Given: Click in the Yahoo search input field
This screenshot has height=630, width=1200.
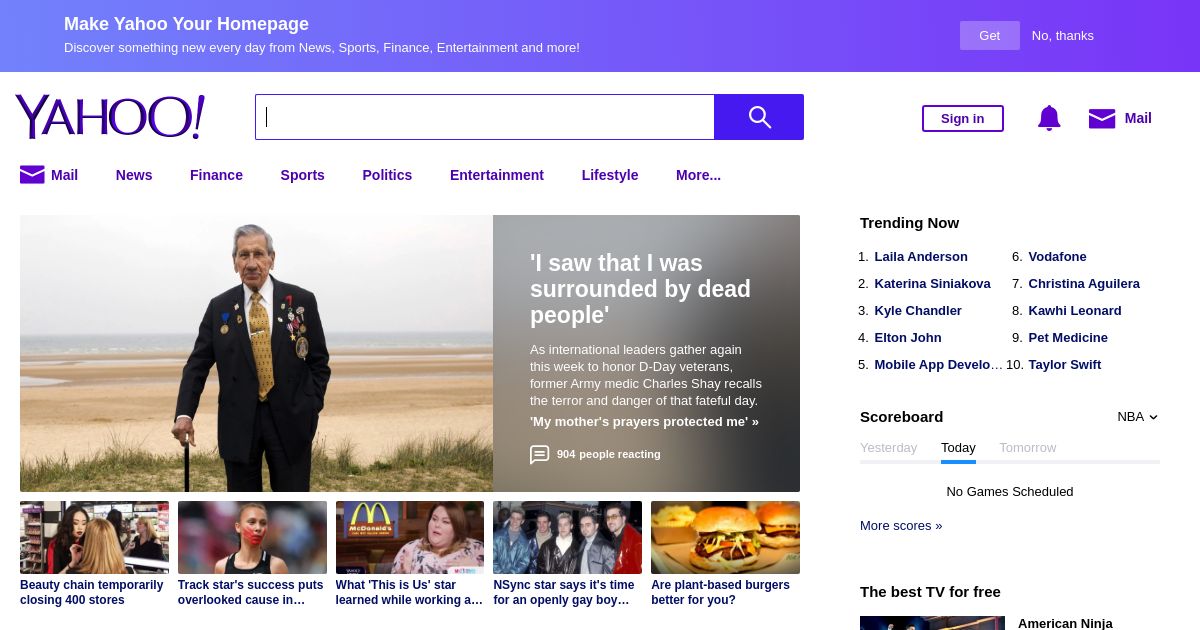Looking at the screenshot, I should coord(485,117).
